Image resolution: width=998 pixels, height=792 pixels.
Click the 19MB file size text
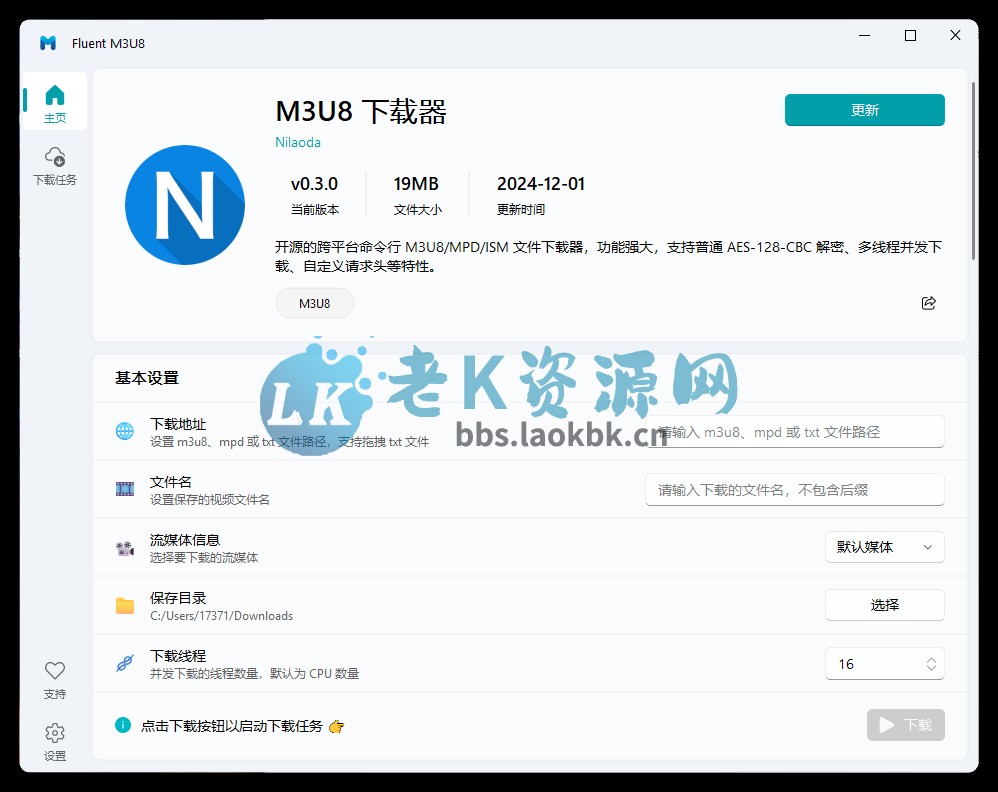(x=416, y=184)
